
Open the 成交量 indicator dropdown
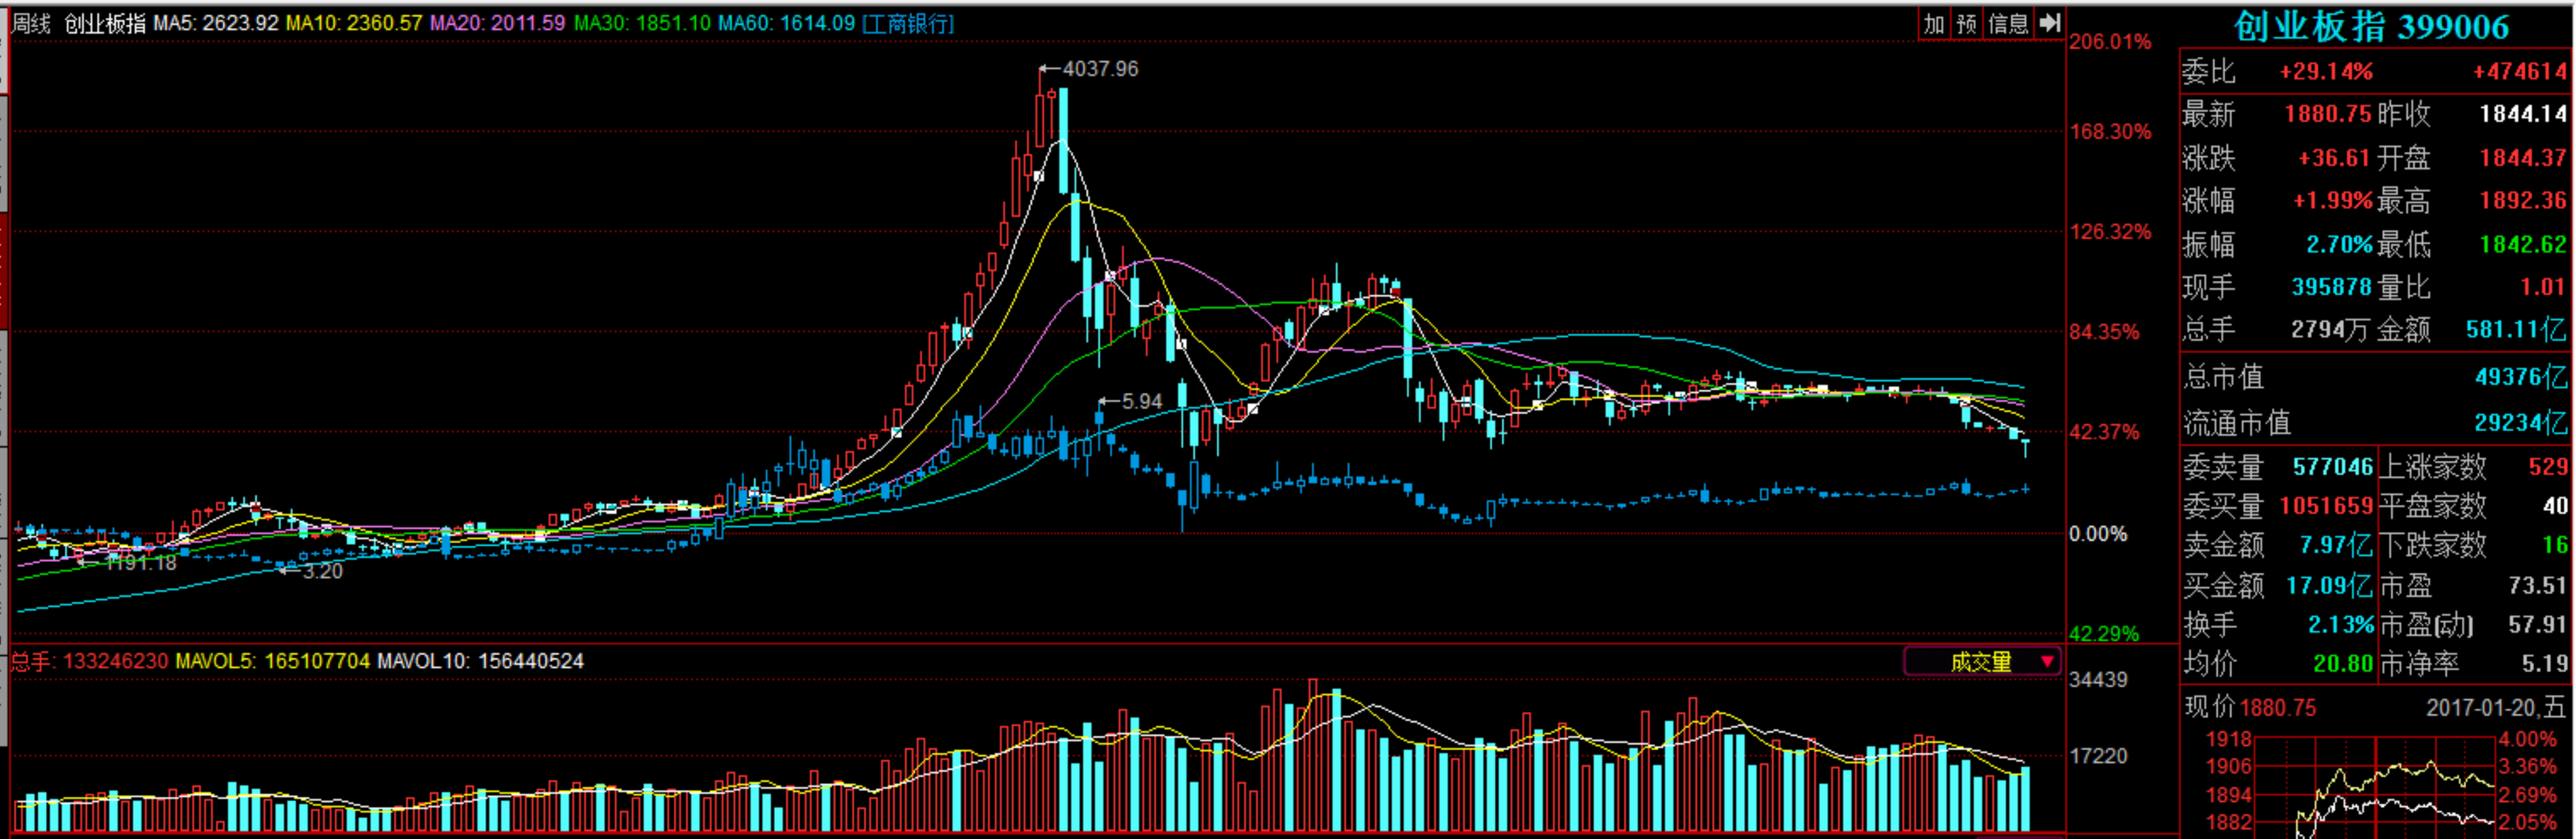[1980, 662]
